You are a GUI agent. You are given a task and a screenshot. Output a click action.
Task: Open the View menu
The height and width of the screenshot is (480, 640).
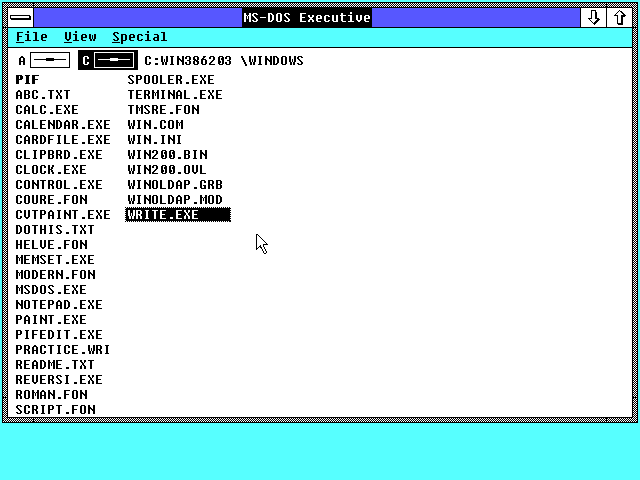(x=80, y=37)
